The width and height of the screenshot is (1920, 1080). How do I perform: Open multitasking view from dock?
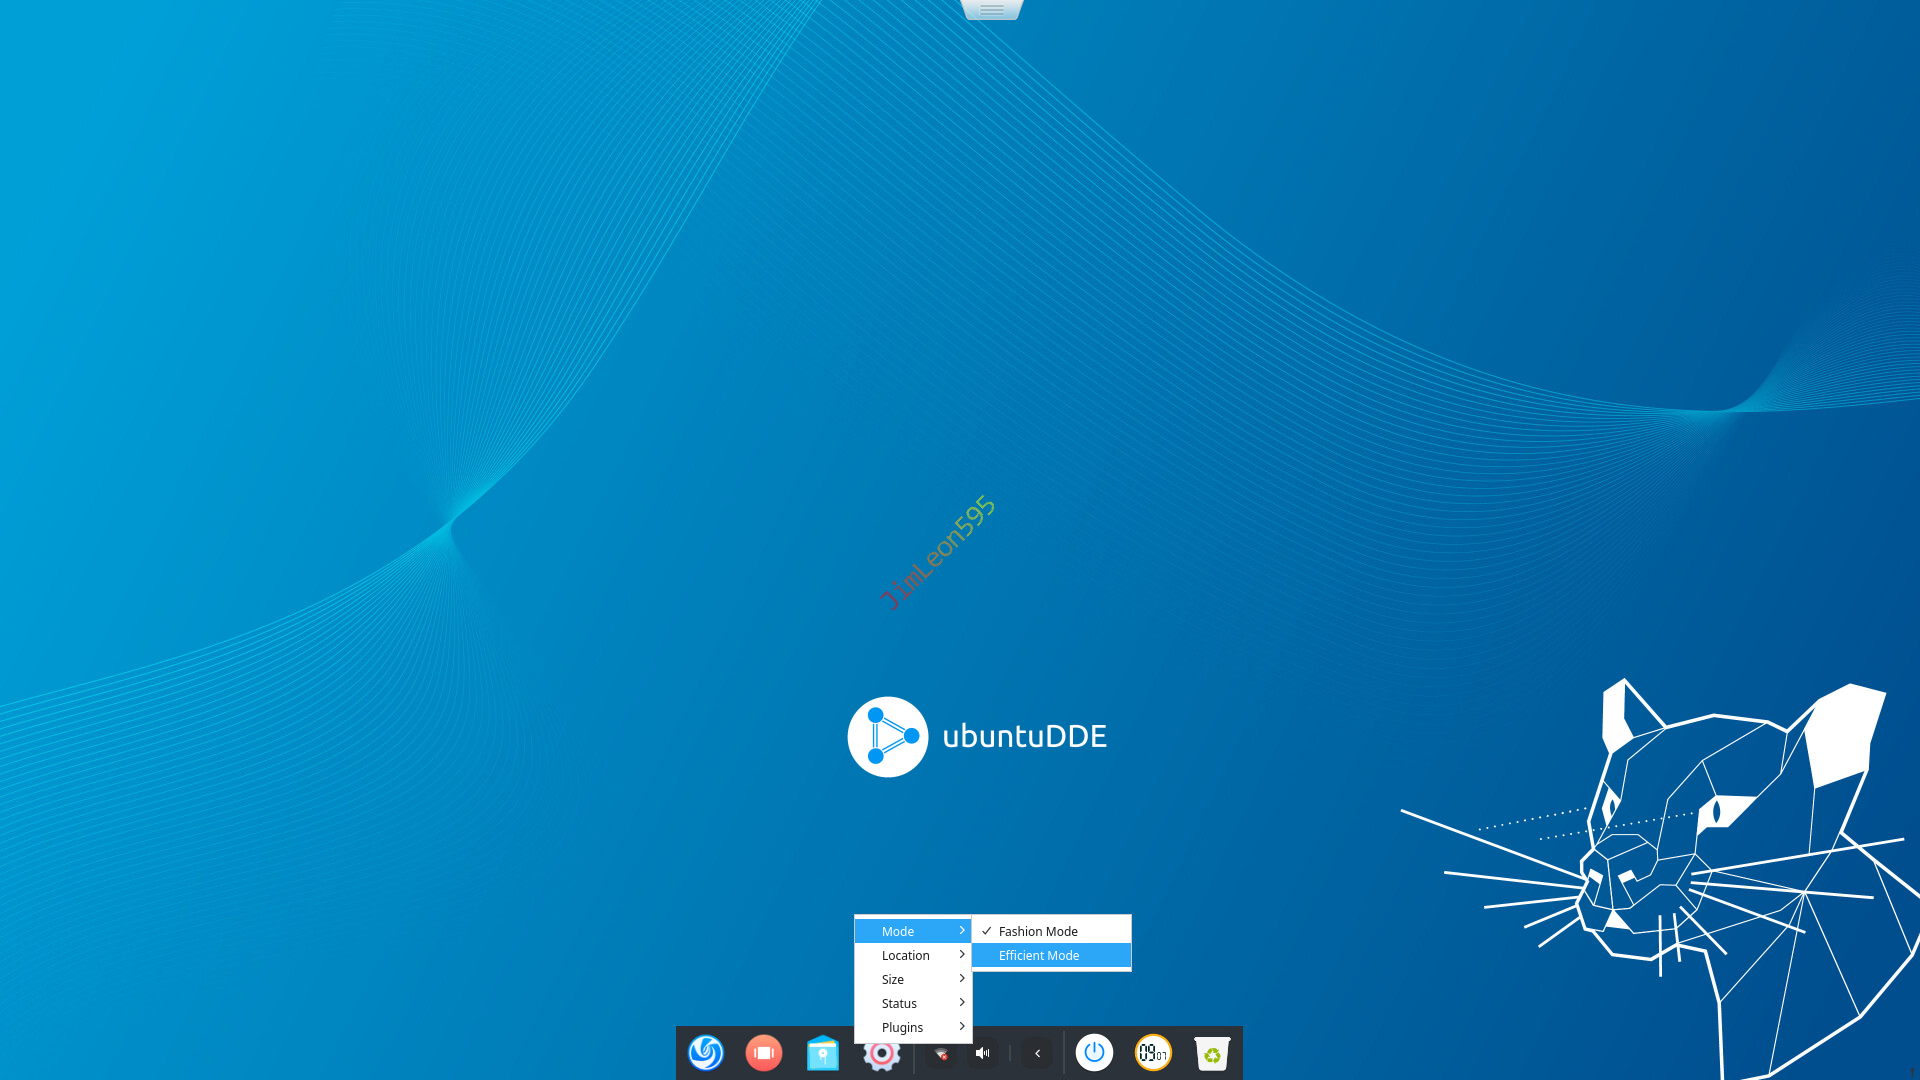tap(764, 1053)
